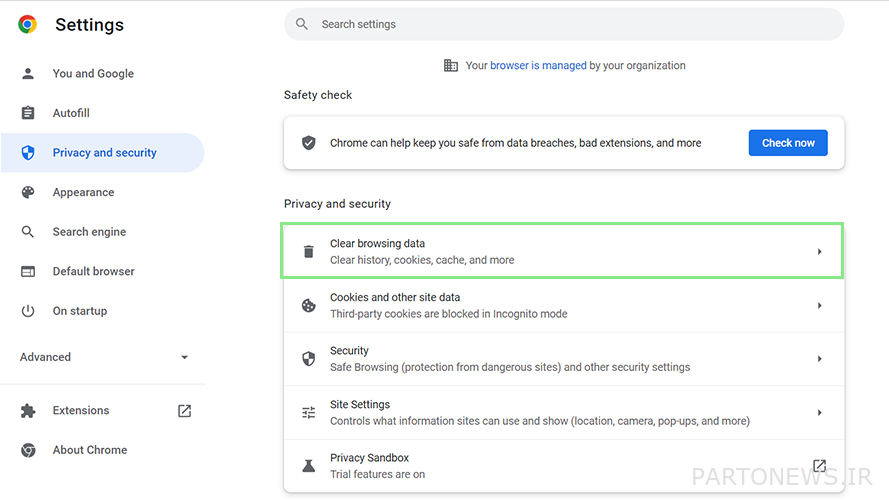The width and height of the screenshot is (889, 500).
Task: Click the Site Settings row arrow
Action: pyautogui.click(x=819, y=413)
